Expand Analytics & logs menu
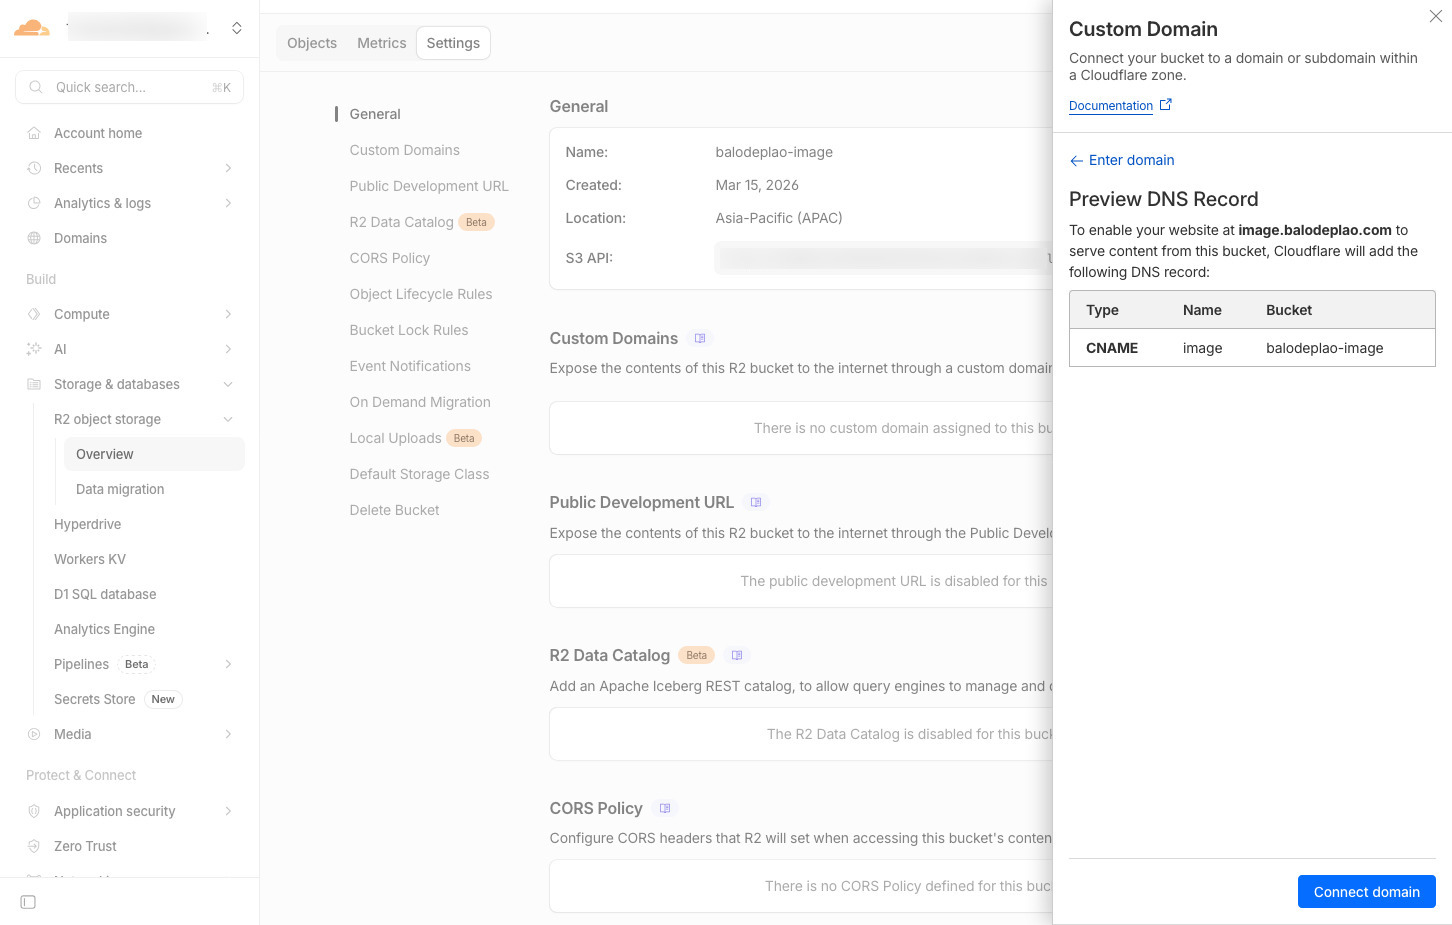 point(228,203)
